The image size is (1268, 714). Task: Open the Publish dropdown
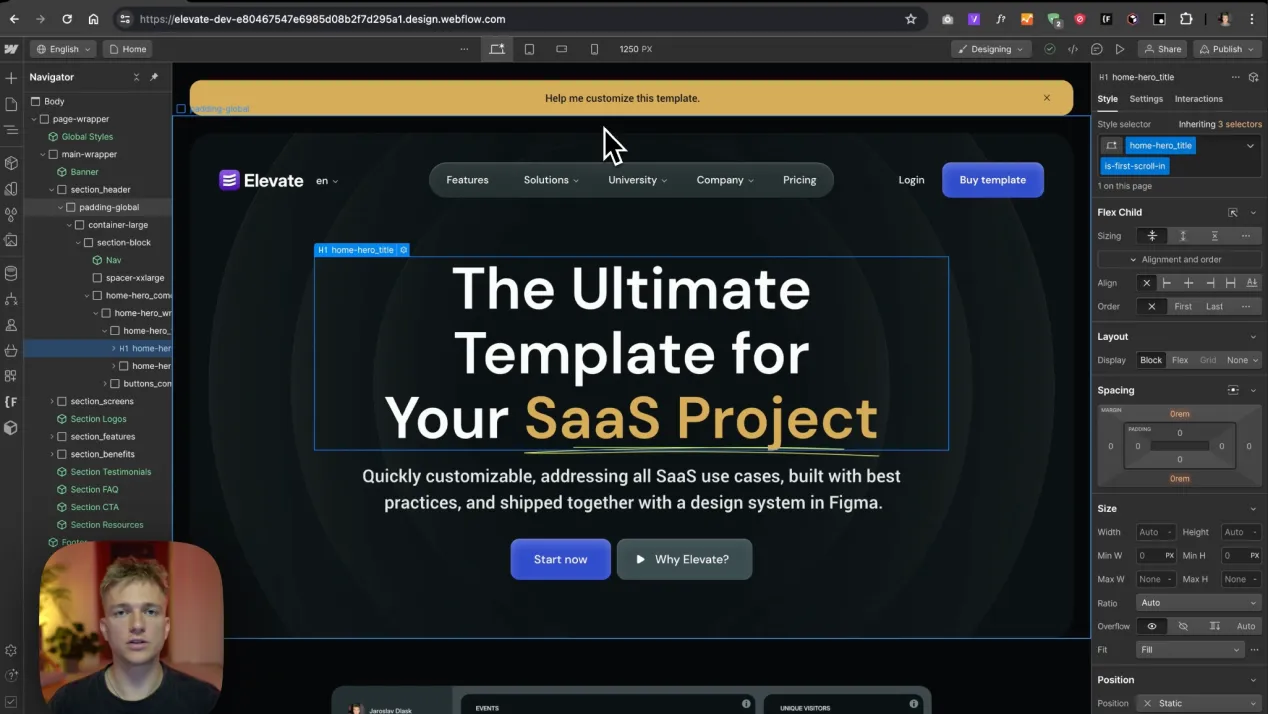point(1226,49)
